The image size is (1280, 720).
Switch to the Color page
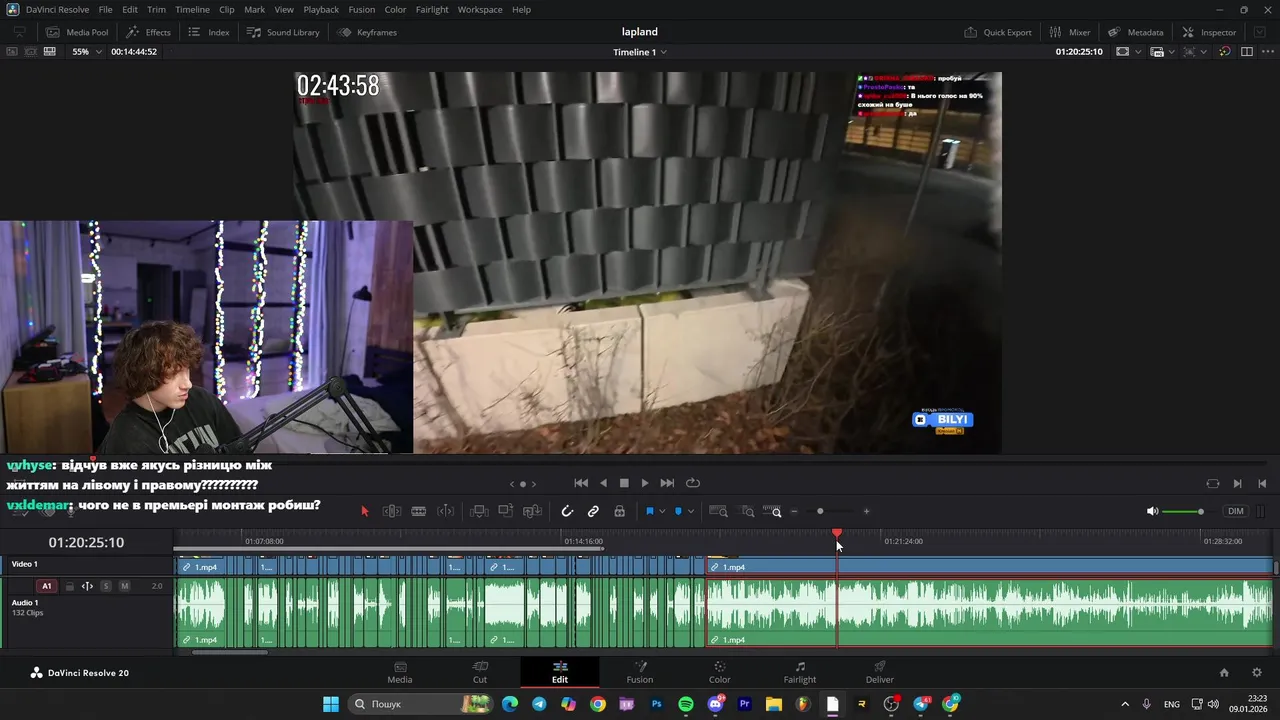pos(720,672)
